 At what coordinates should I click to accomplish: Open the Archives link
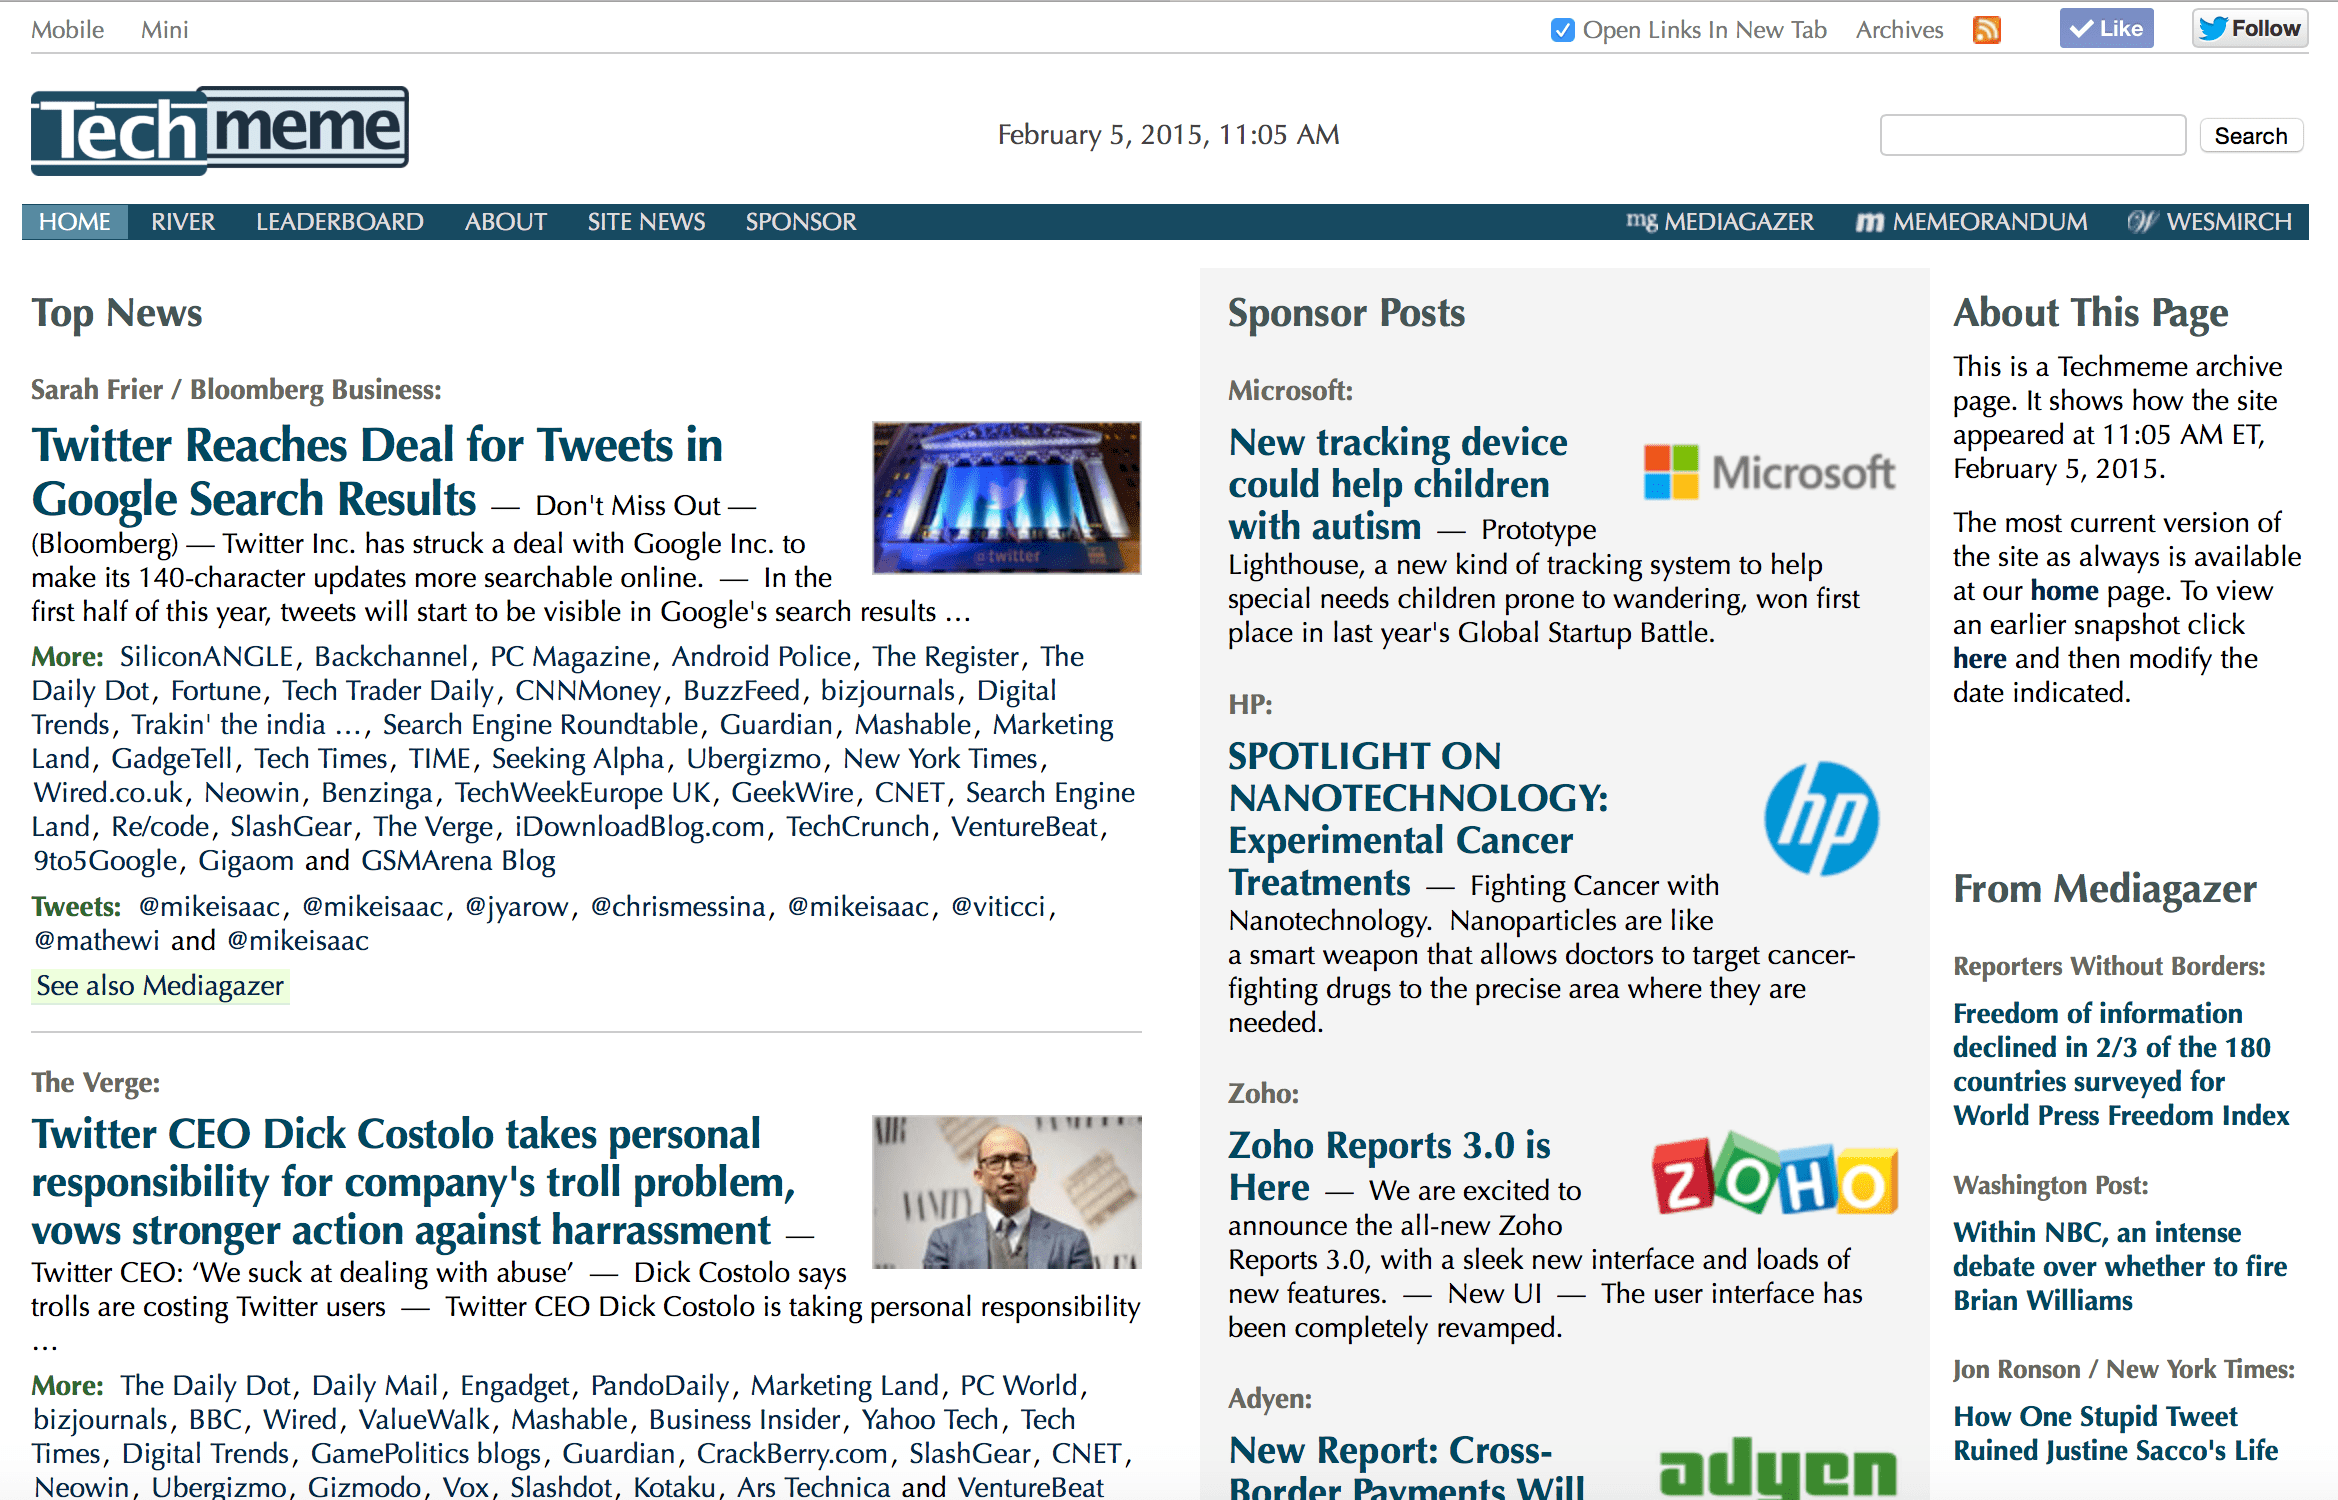pyautogui.click(x=1899, y=30)
